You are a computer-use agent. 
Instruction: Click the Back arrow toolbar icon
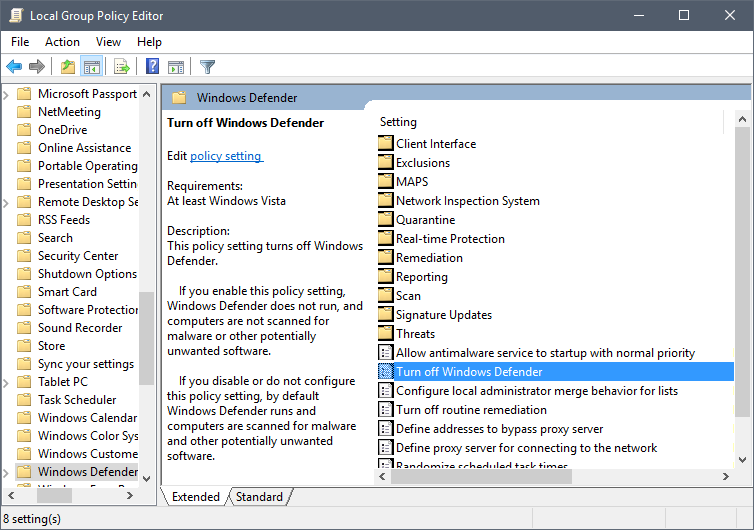pyautogui.click(x=14, y=66)
